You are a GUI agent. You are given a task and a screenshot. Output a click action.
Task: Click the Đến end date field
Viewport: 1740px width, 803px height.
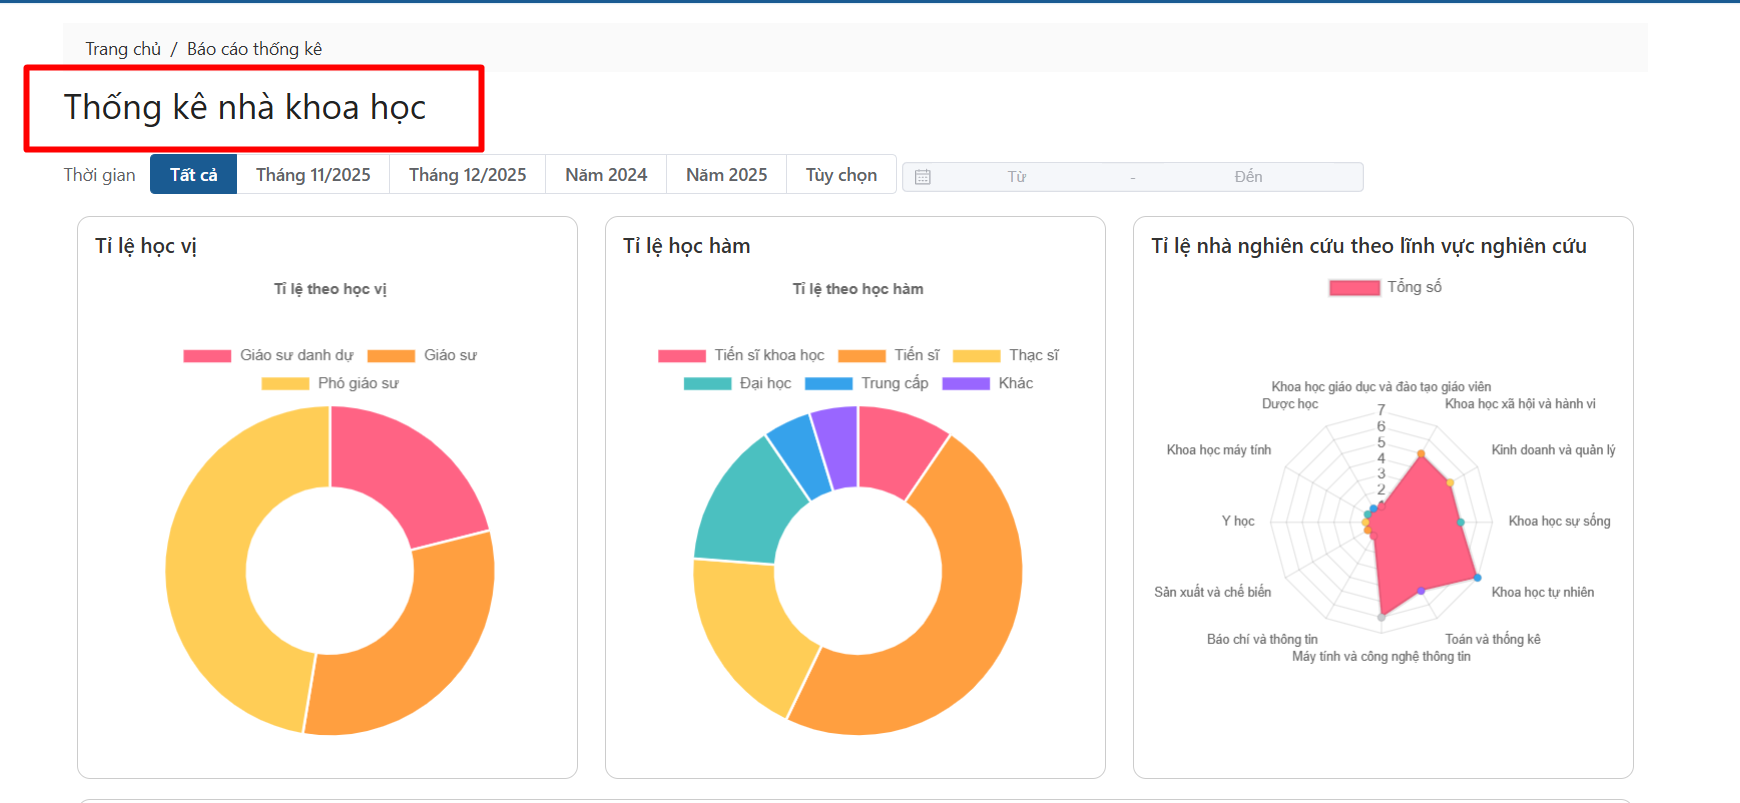click(1247, 177)
